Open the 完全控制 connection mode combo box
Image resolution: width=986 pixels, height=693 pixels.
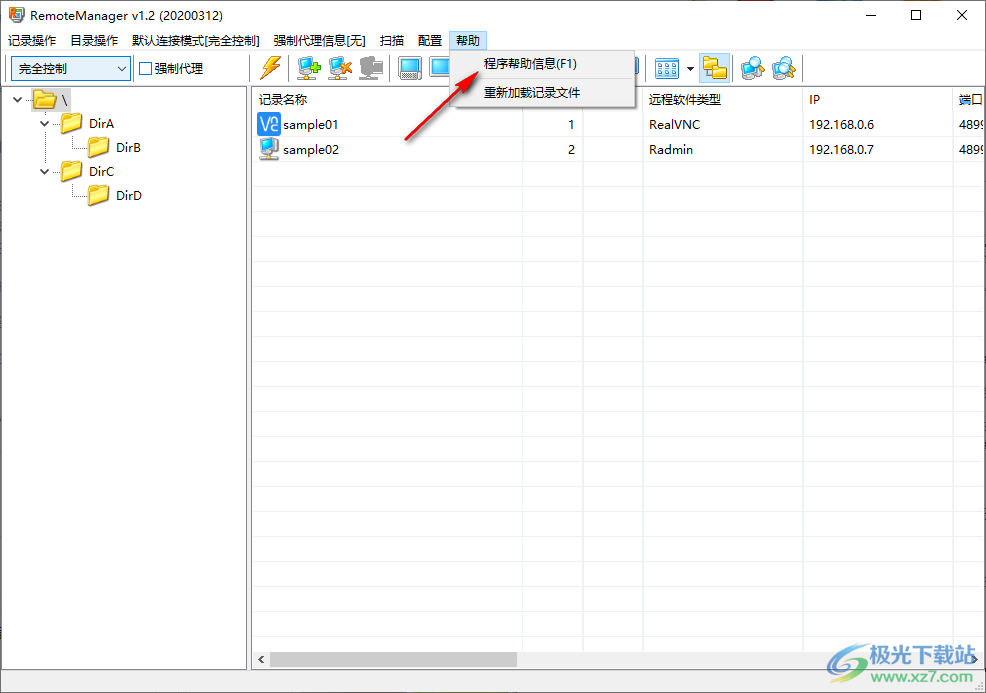pos(70,69)
